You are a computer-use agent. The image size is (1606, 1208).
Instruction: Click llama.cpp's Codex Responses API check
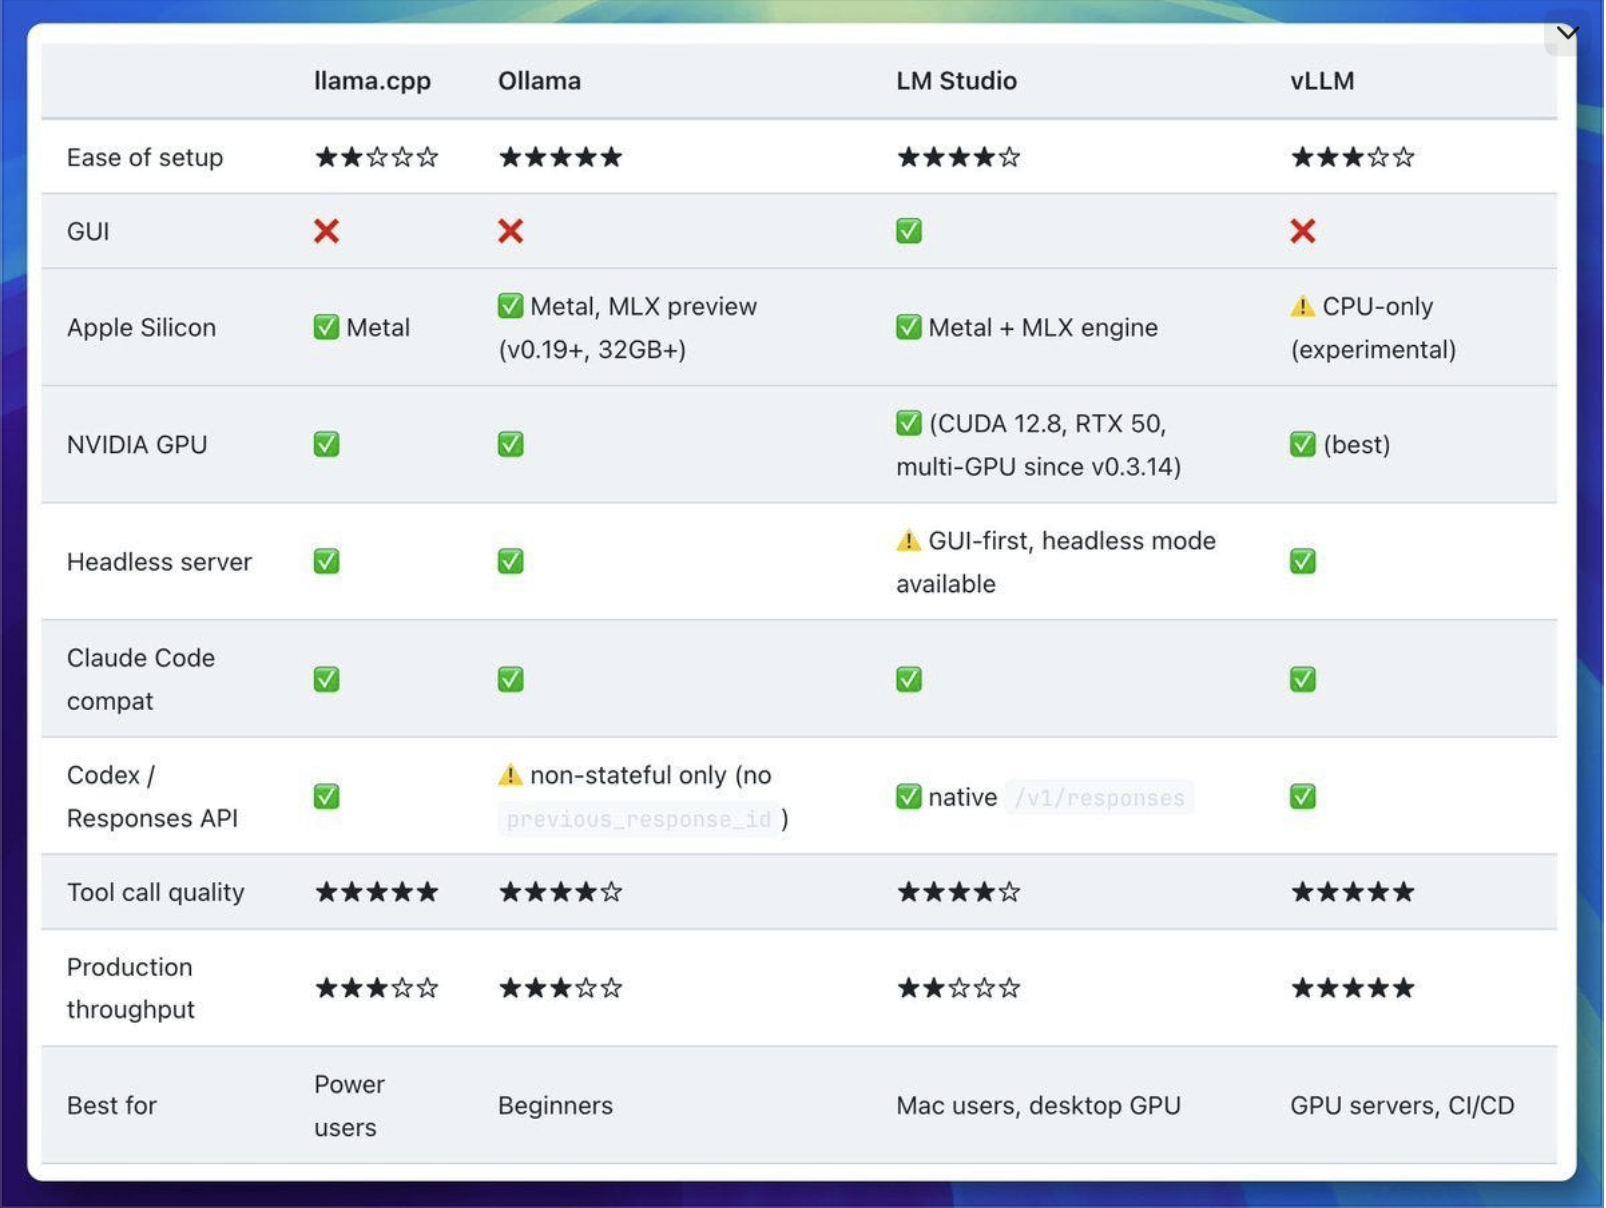[326, 796]
